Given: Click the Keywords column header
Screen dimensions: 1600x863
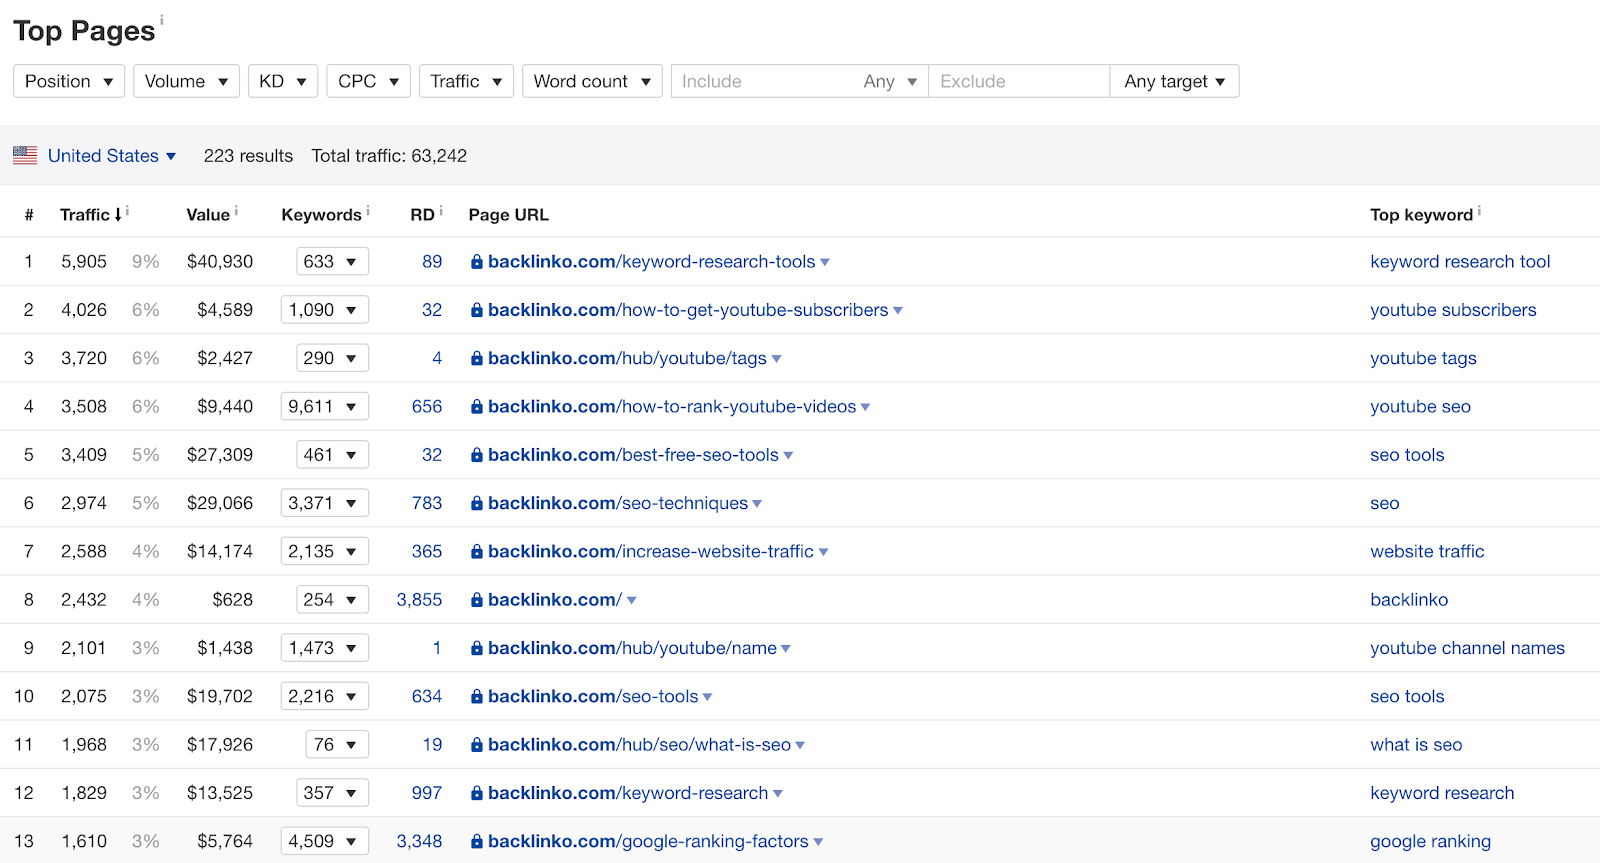Looking at the screenshot, I should 321,215.
